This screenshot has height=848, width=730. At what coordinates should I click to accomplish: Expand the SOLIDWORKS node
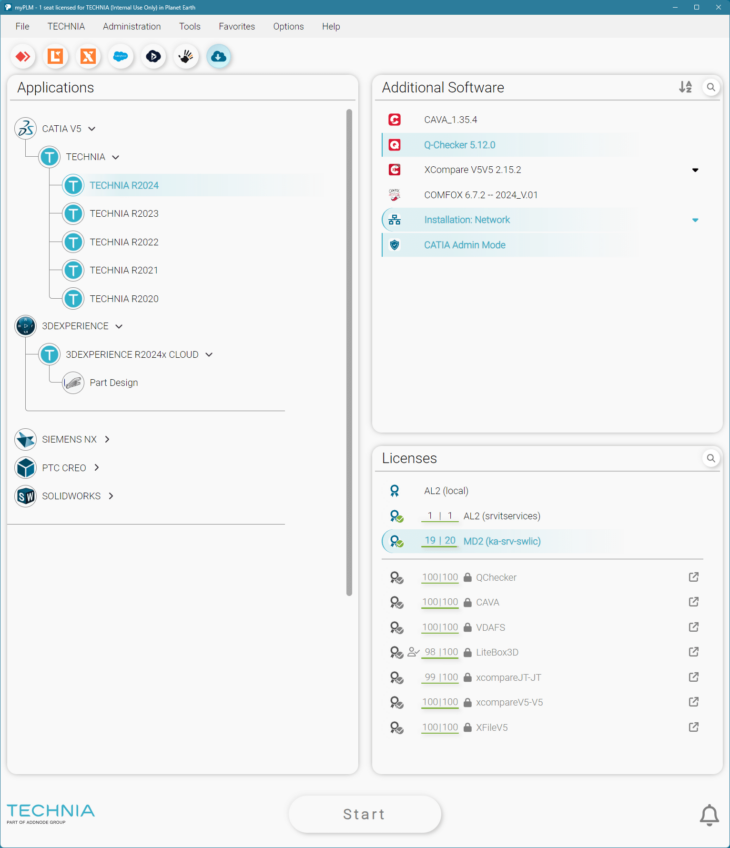click(111, 496)
